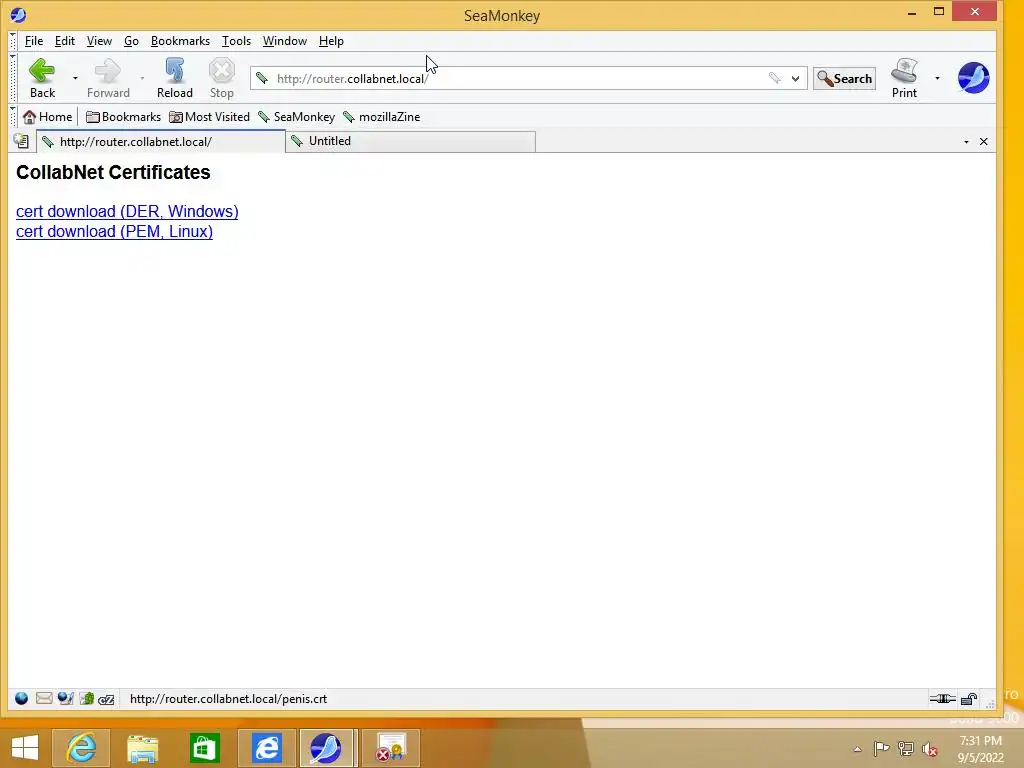Click the Forward navigation arrow
Image resolution: width=1024 pixels, height=768 pixels.
[x=108, y=78]
